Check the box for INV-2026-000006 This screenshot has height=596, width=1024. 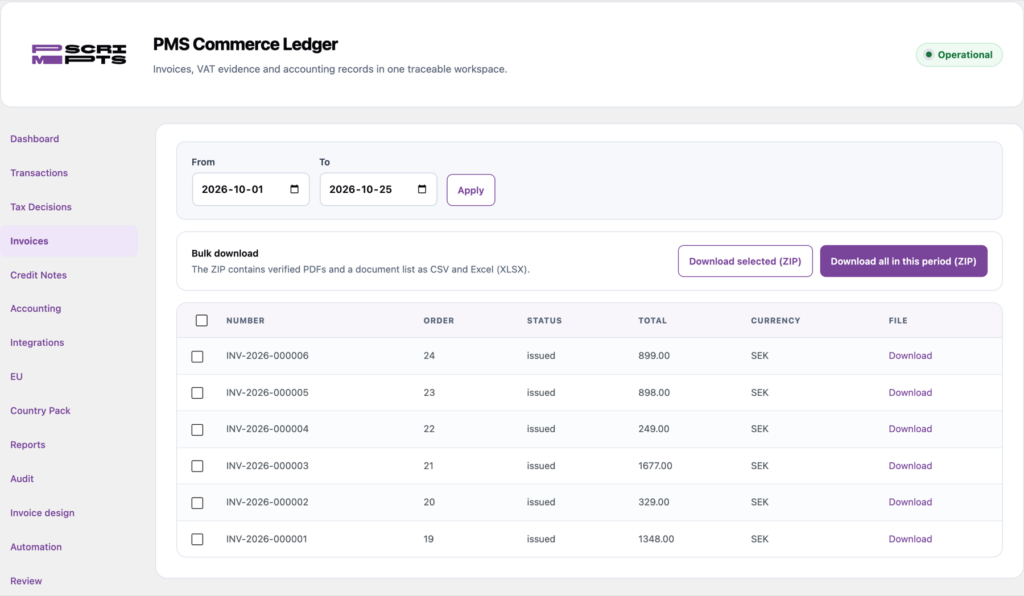point(197,356)
